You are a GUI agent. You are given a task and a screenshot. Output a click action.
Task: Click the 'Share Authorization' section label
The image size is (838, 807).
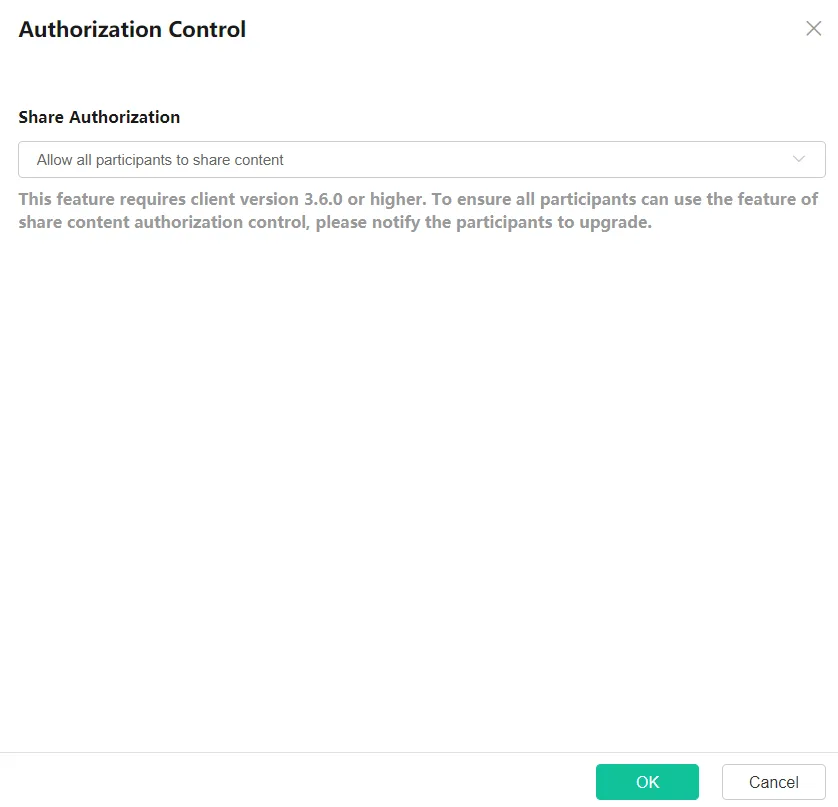click(99, 117)
